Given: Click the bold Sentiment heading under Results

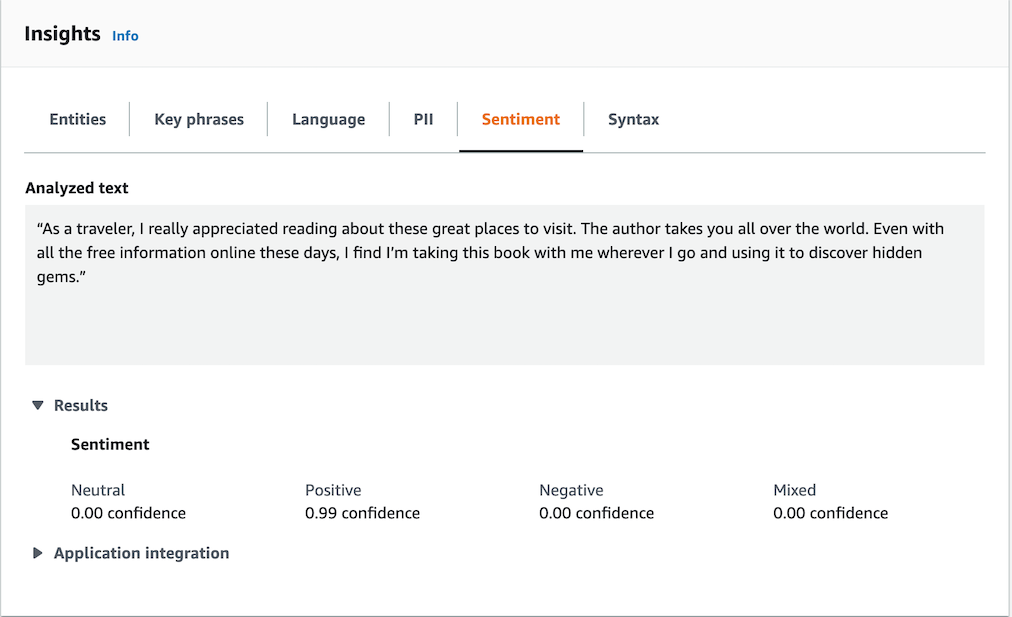Looking at the screenshot, I should point(110,444).
